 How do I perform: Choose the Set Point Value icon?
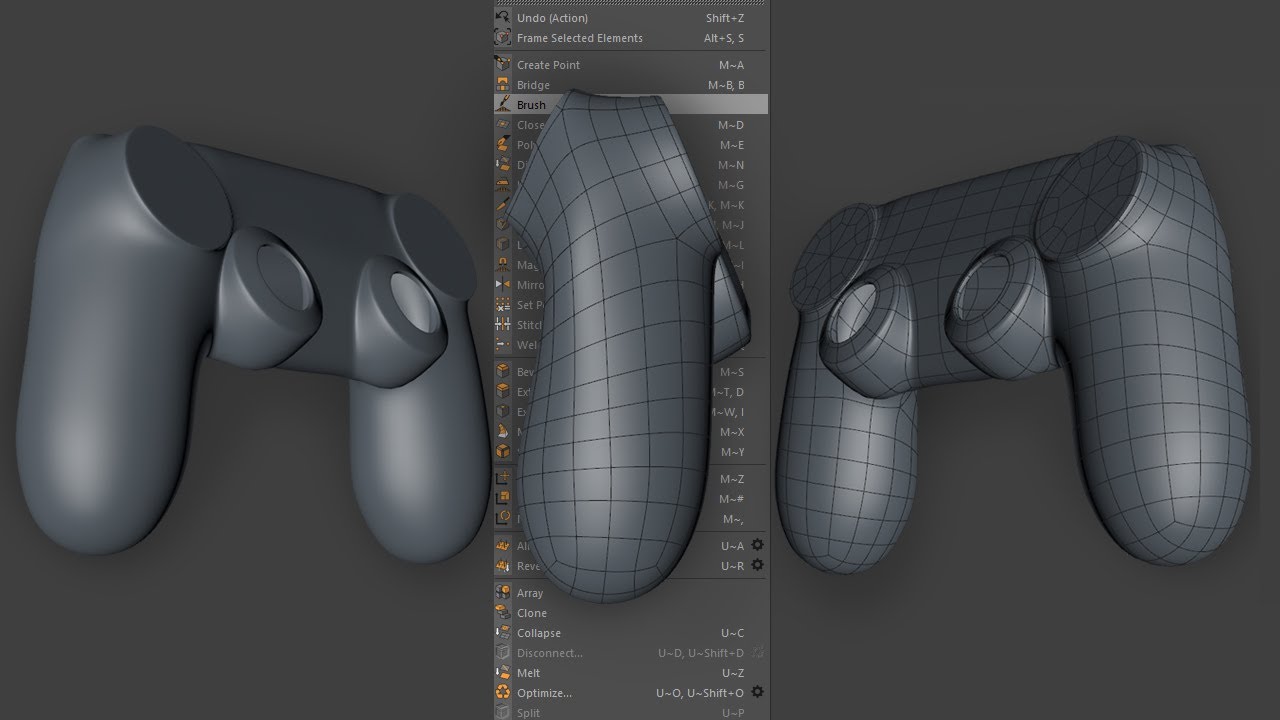click(x=503, y=305)
